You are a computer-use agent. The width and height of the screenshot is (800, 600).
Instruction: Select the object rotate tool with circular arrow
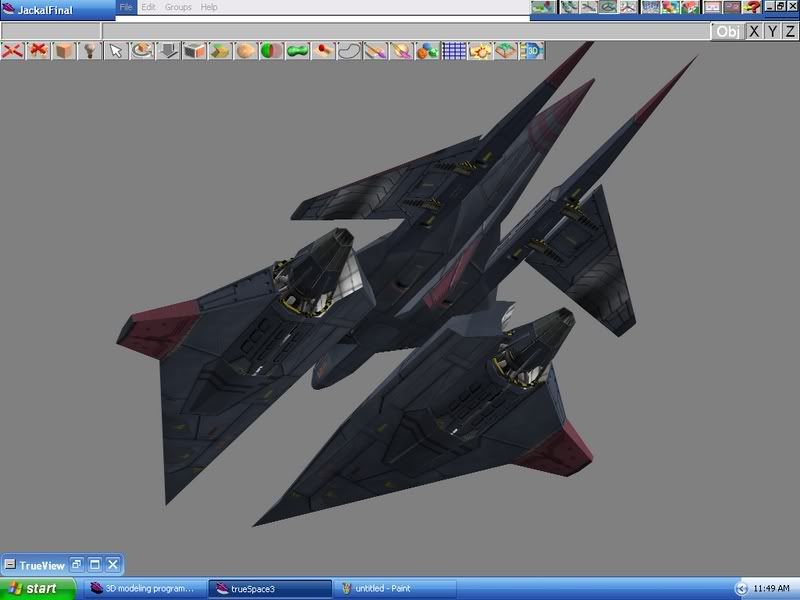point(142,51)
